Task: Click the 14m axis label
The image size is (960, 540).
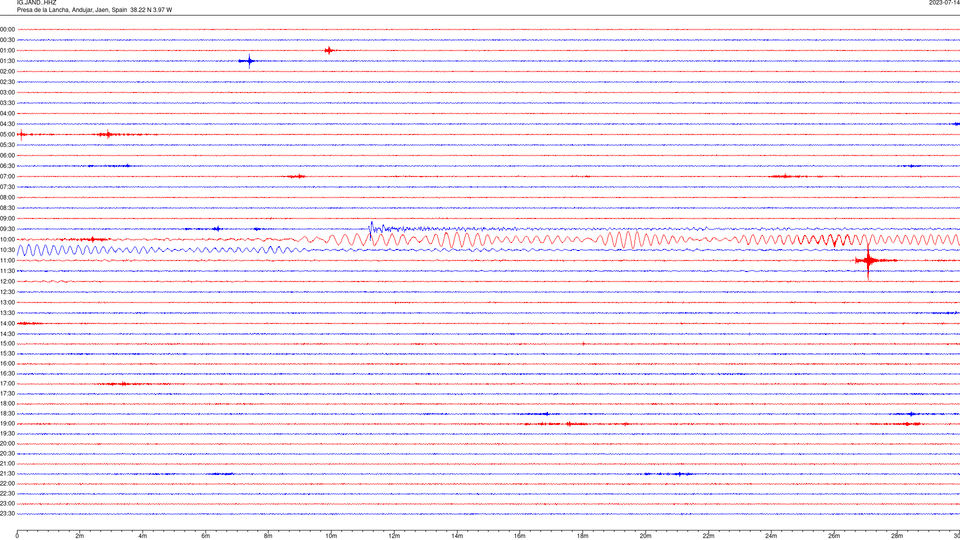Action: pyautogui.click(x=457, y=536)
